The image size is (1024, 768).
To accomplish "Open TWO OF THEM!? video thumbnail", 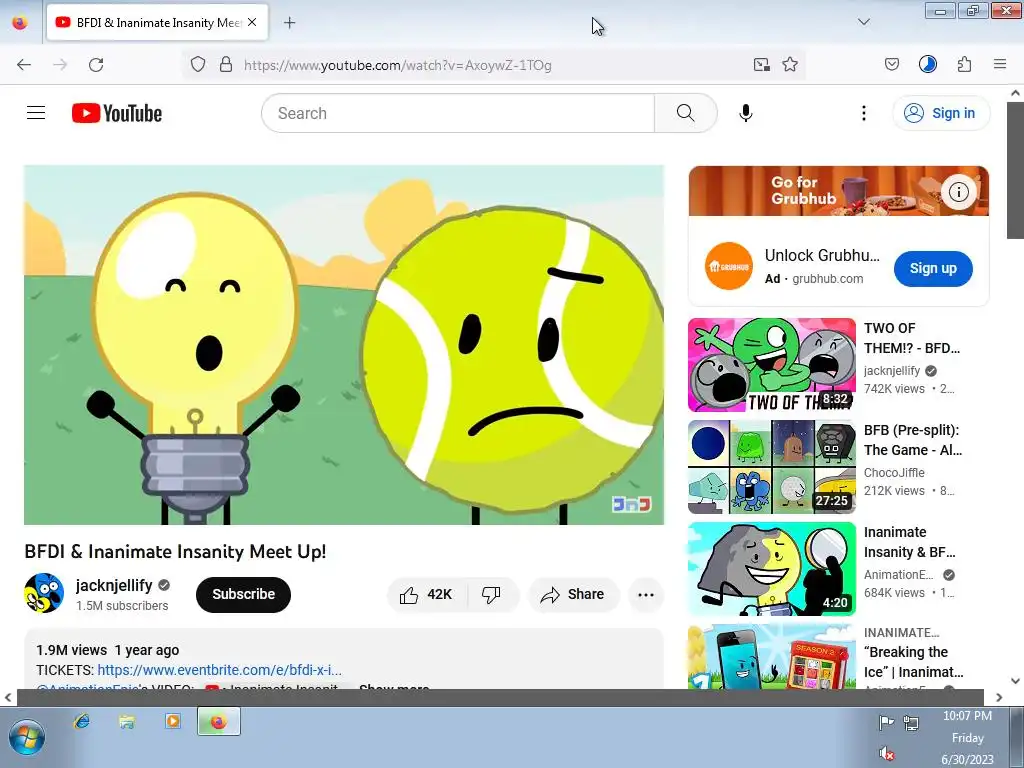I will pos(771,365).
